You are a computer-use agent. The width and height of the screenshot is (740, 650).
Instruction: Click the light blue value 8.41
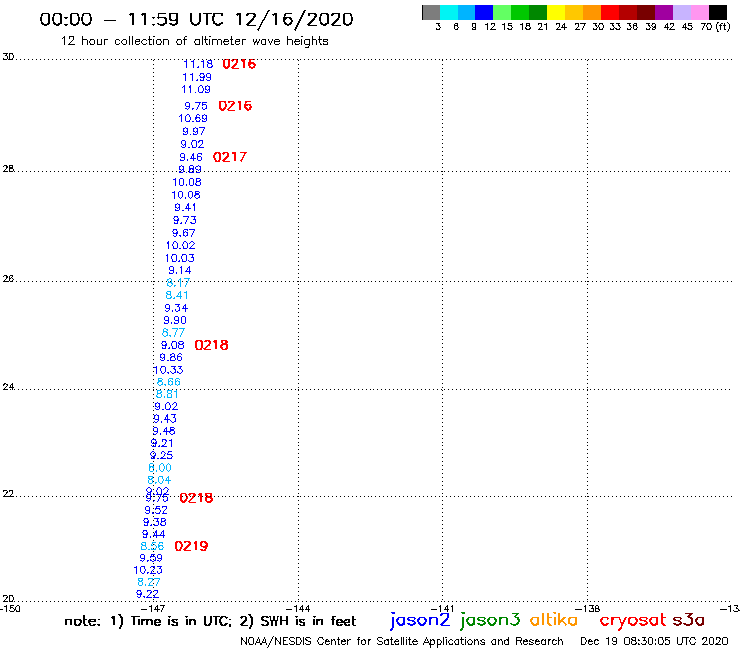(177, 295)
